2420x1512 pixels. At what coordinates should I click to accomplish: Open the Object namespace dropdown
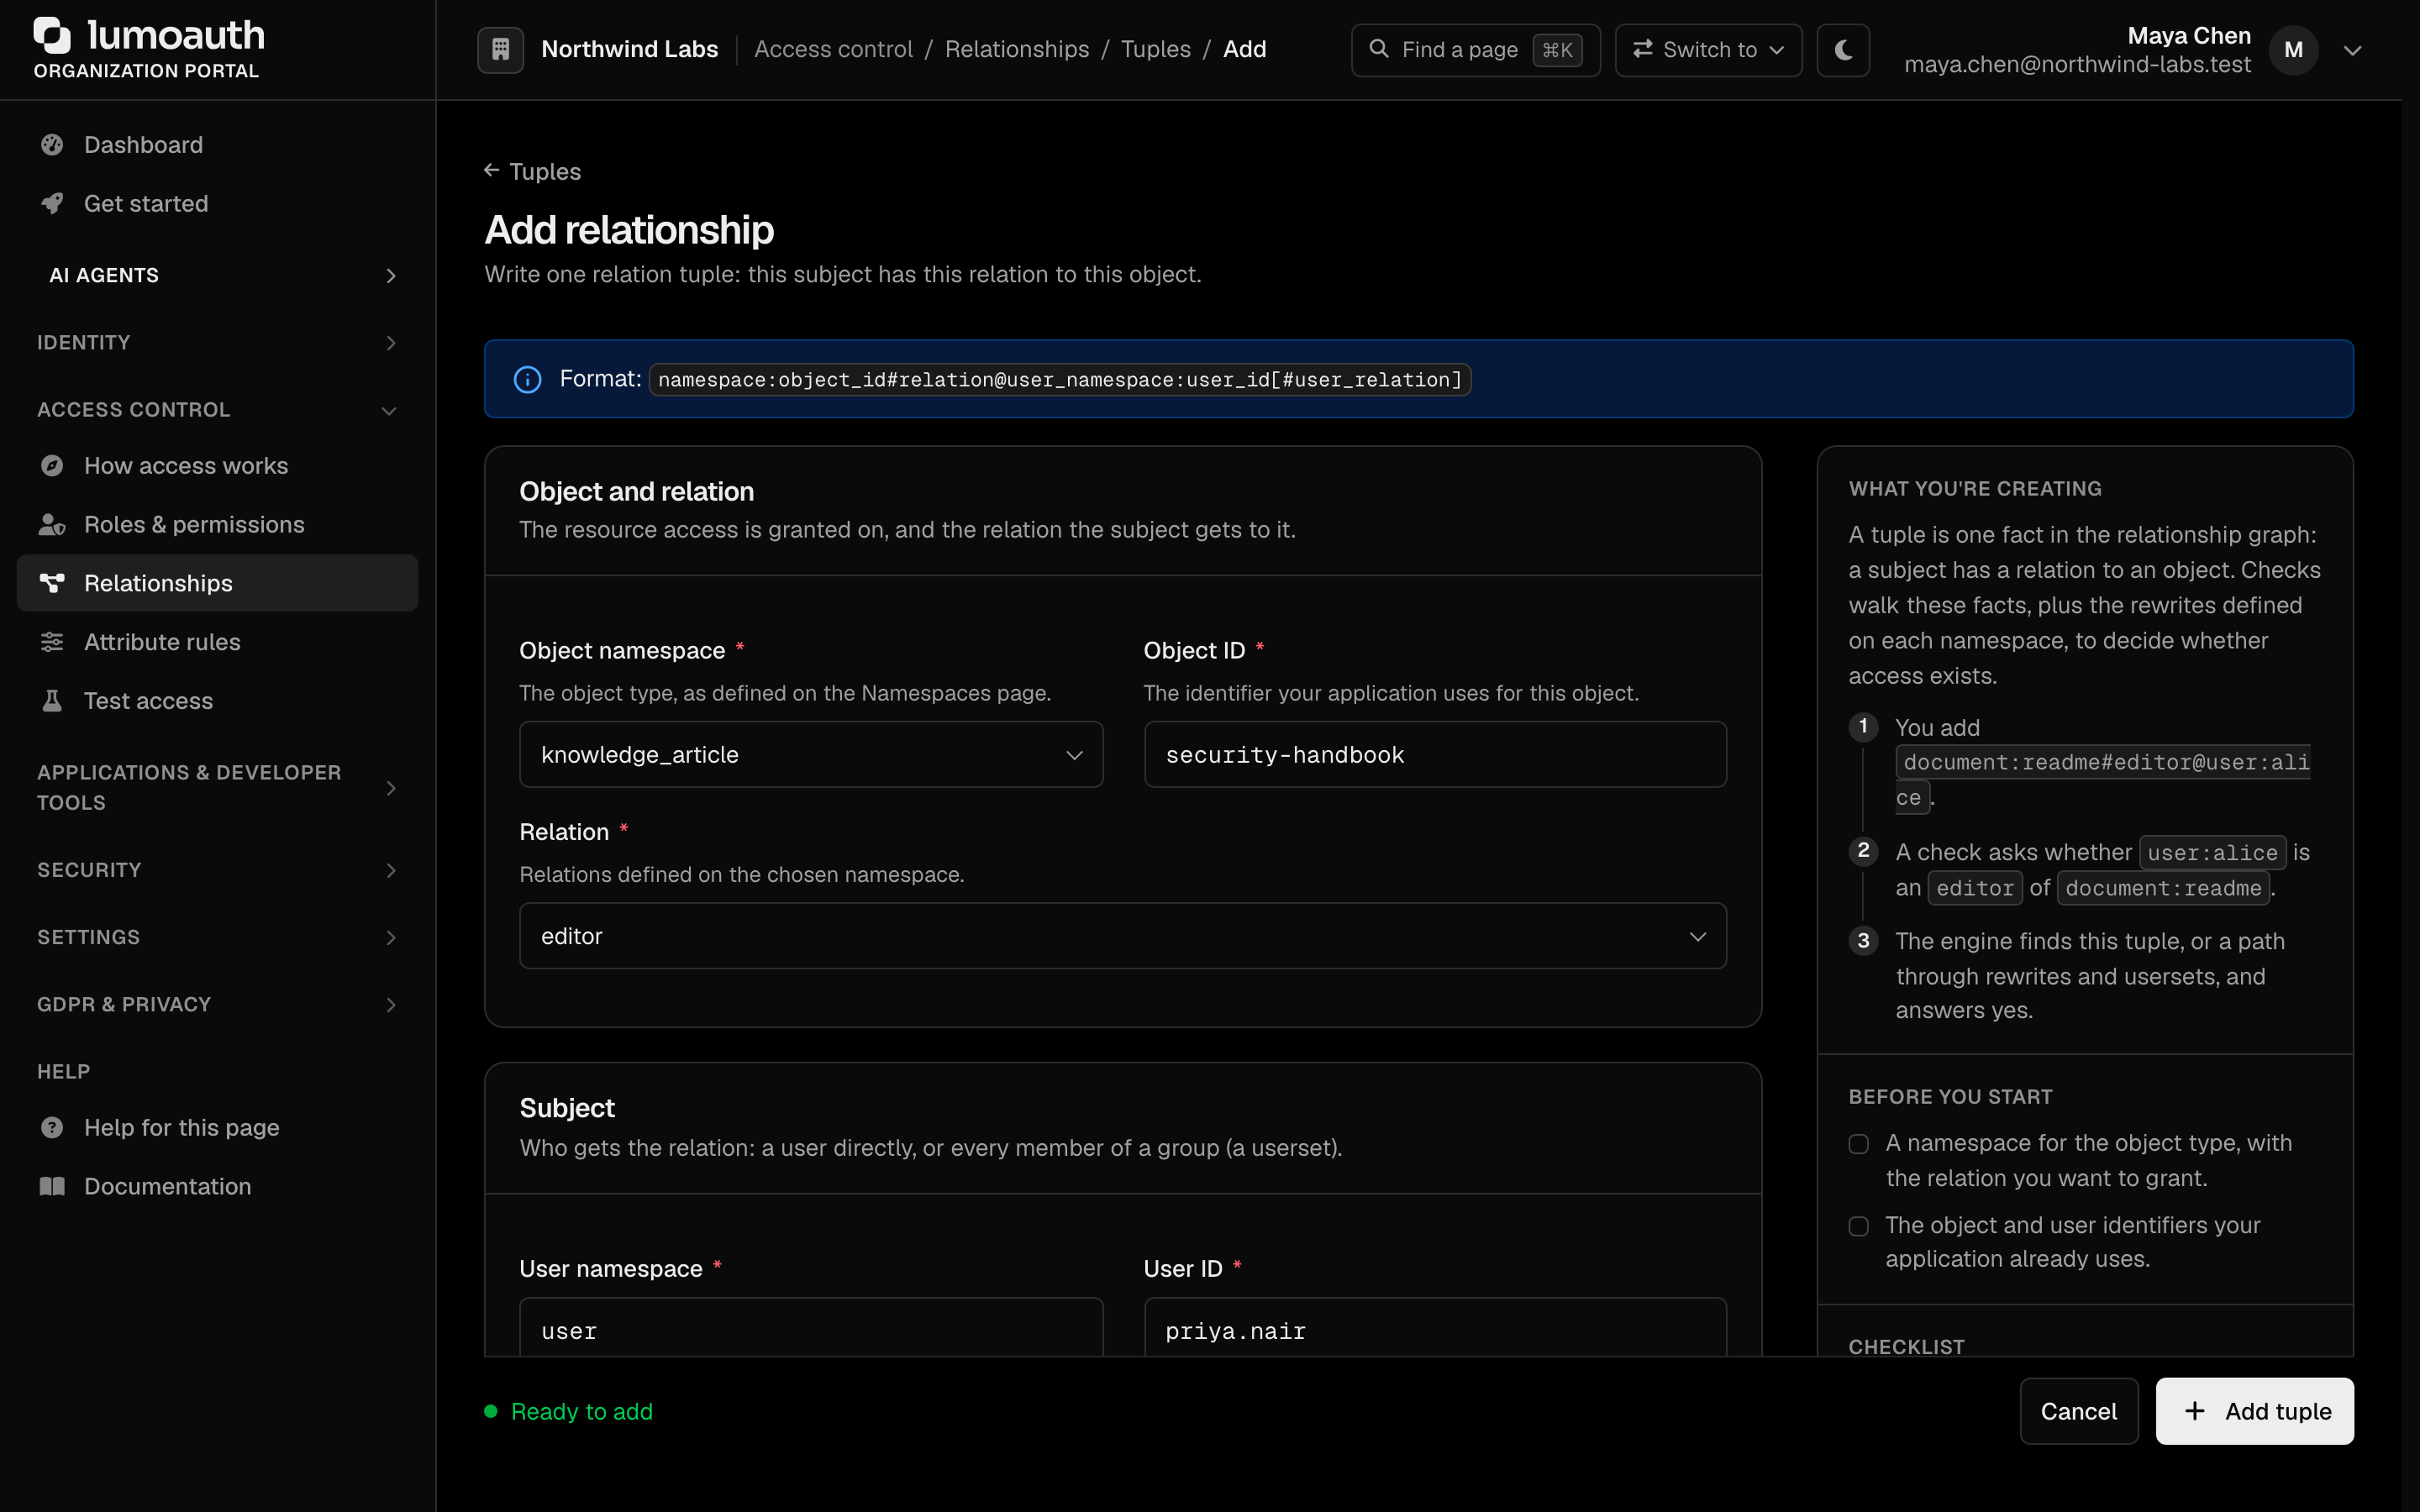click(811, 754)
